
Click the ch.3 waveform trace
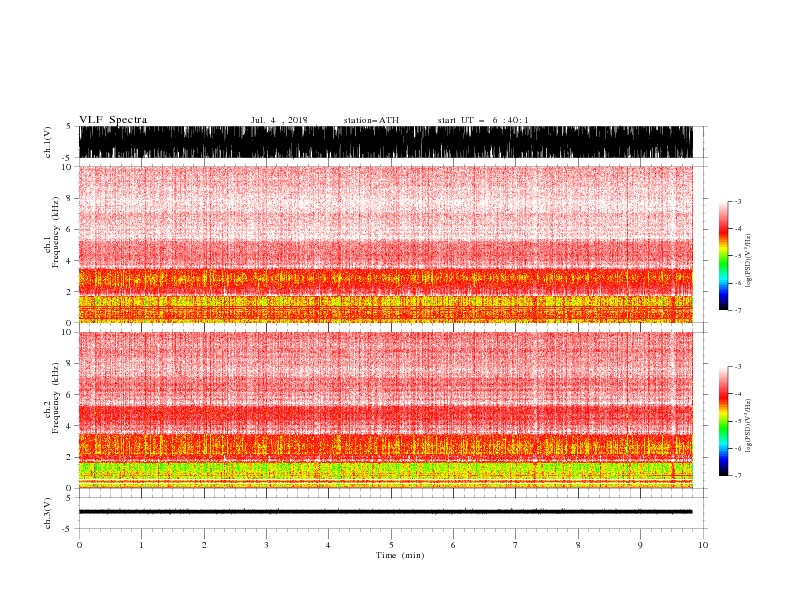click(x=386, y=512)
